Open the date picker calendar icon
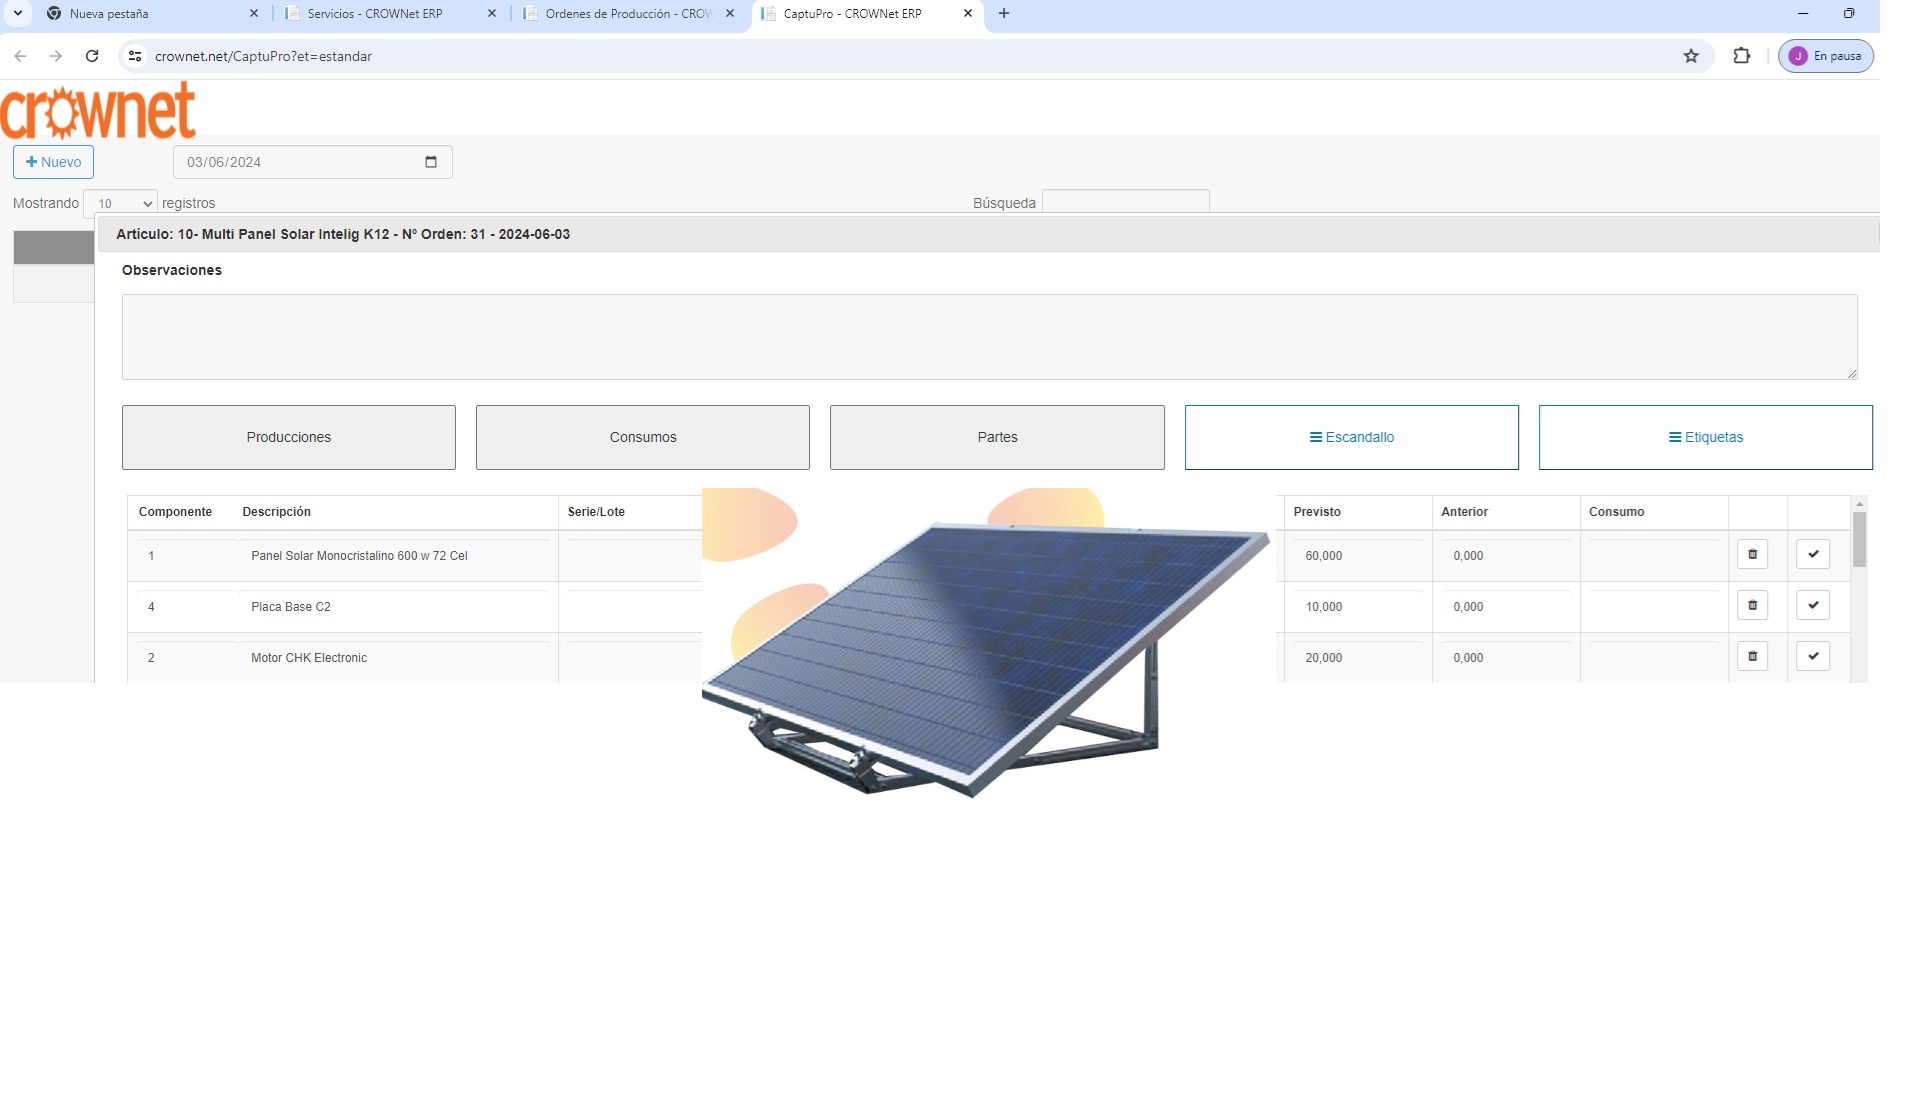This screenshot has height=1093, width=1927. coord(431,162)
